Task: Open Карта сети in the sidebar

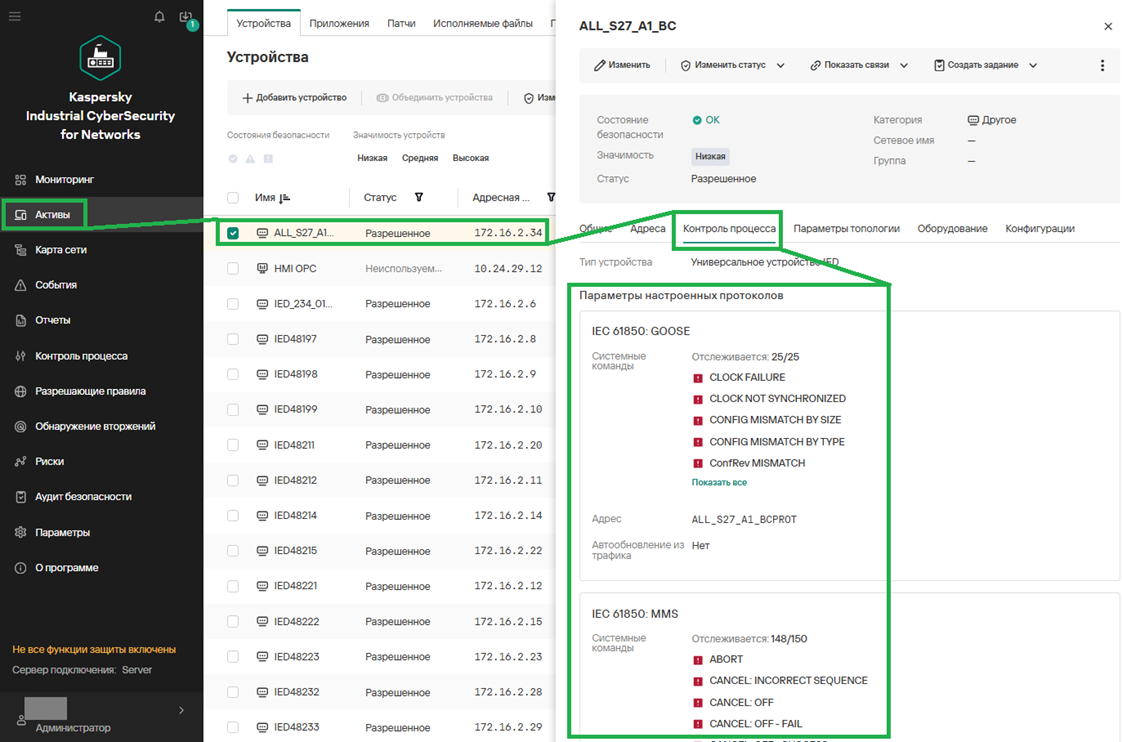Action: (61, 250)
